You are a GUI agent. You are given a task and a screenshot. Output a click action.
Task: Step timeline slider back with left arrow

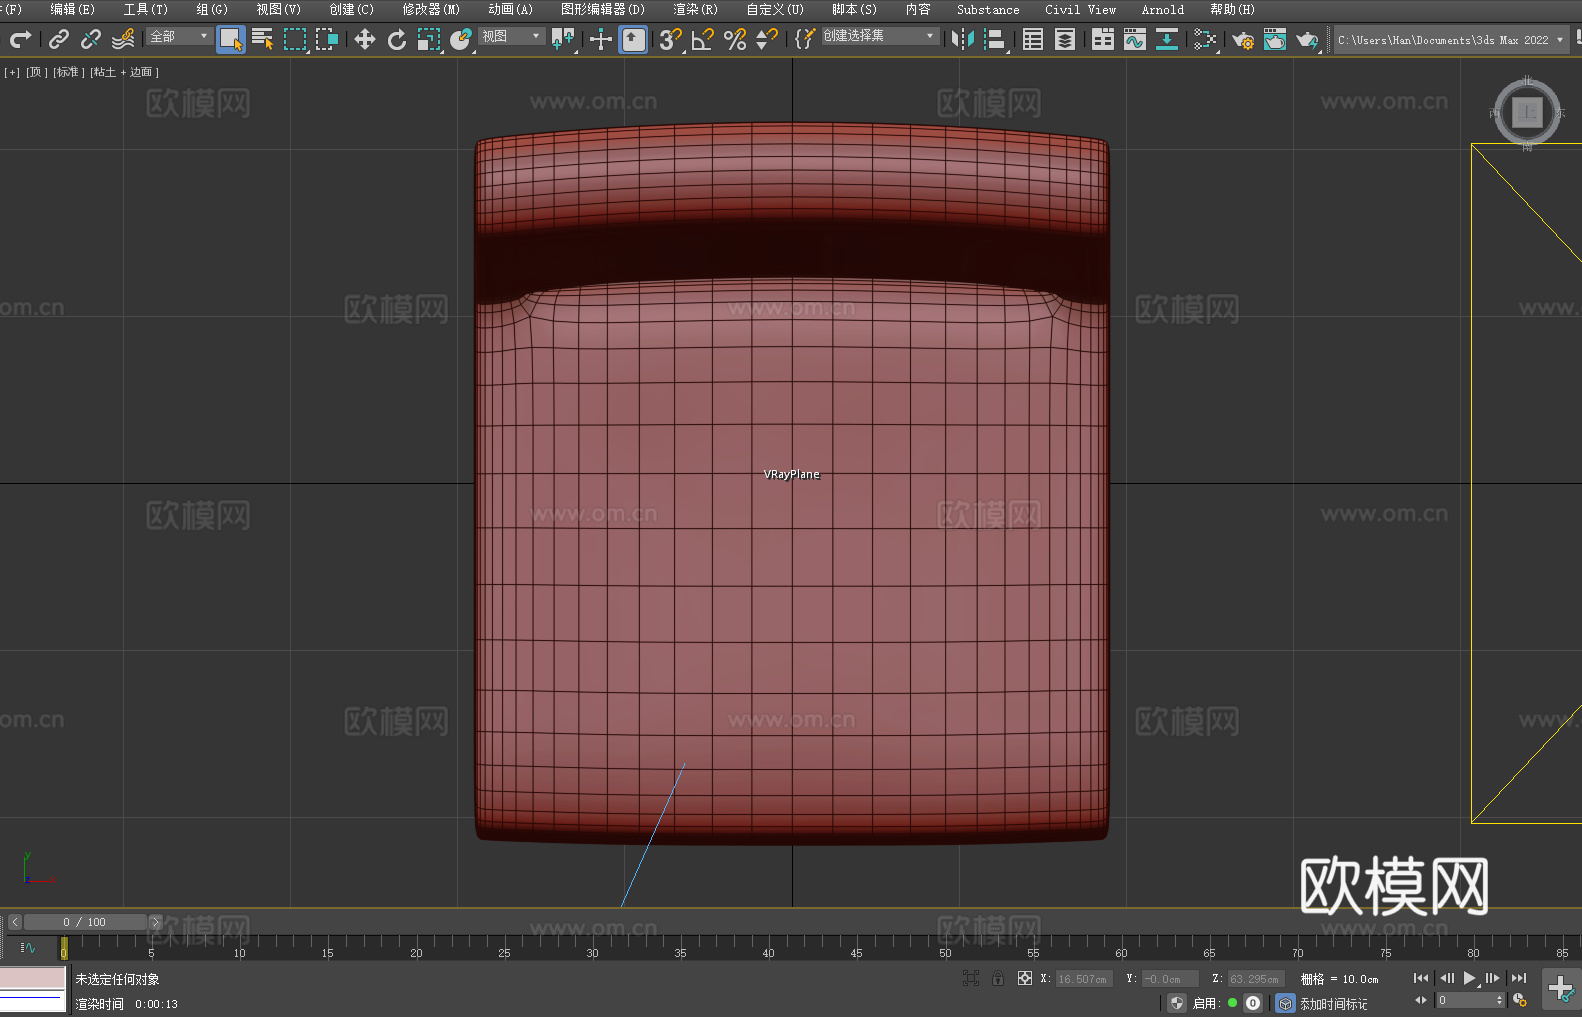tap(14, 922)
